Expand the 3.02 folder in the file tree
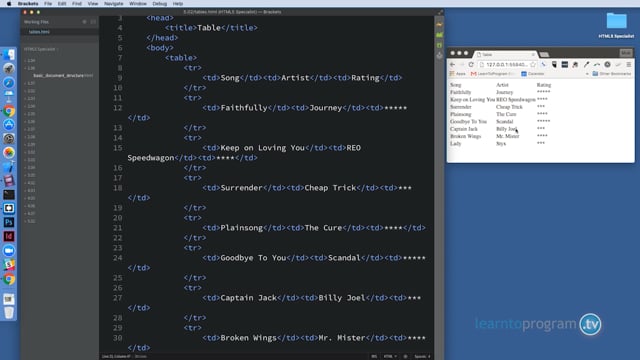The image size is (640, 360). pos(30,152)
